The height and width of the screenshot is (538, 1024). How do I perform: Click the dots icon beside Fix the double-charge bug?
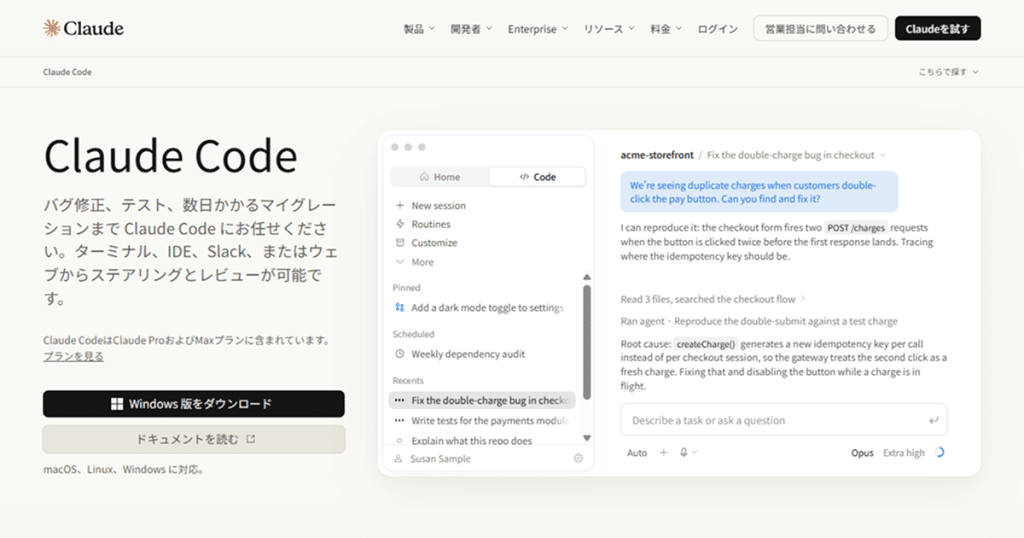(x=400, y=400)
